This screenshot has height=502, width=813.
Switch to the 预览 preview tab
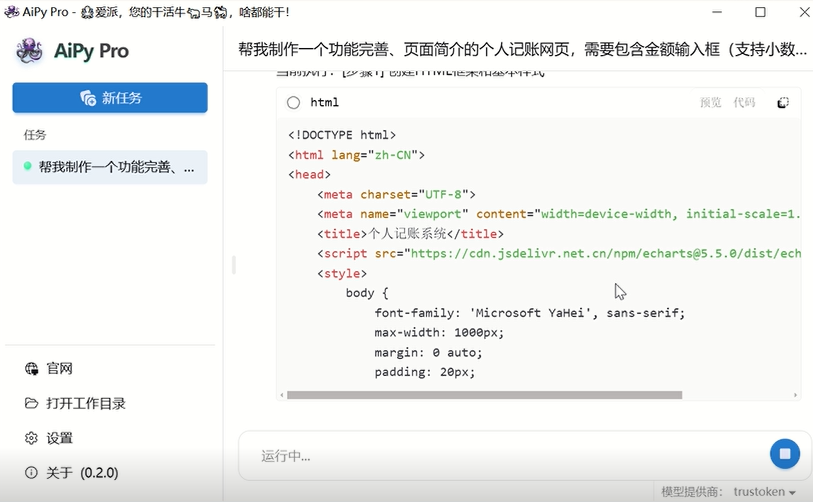[710, 102]
